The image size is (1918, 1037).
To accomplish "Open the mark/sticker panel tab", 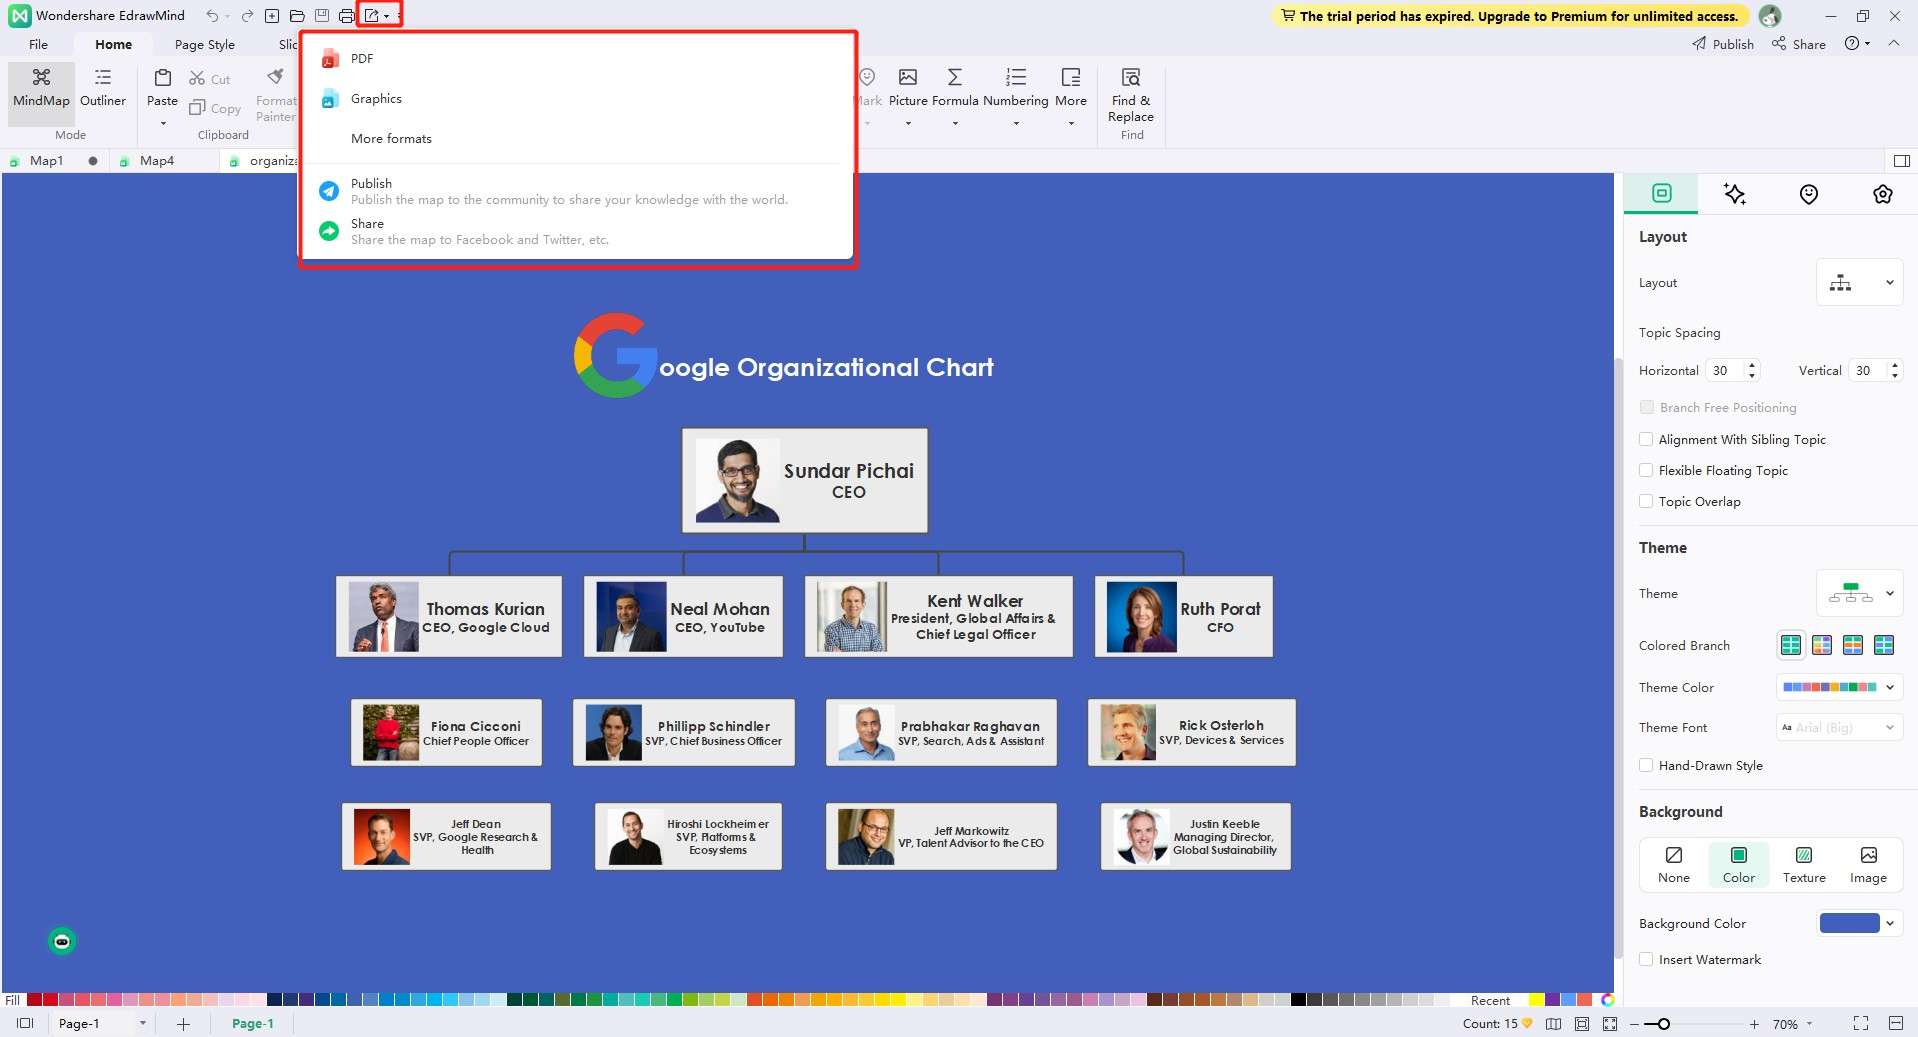I will coord(1809,194).
